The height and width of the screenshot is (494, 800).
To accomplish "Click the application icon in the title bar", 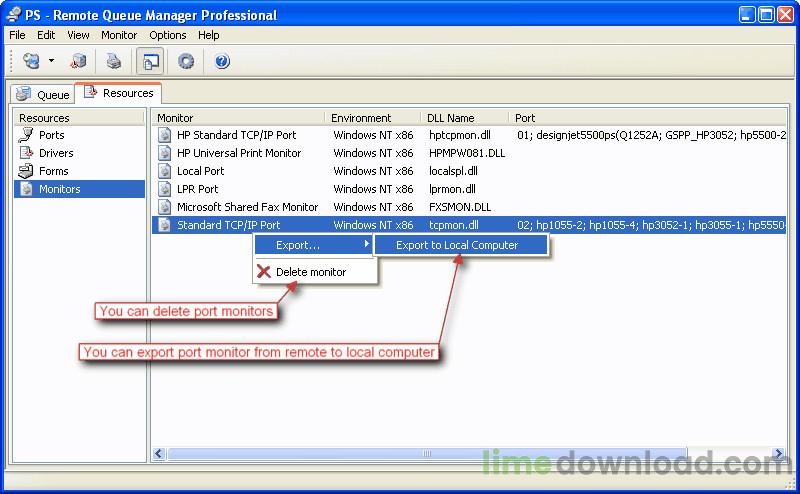I will pyautogui.click(x=14, y=14).
